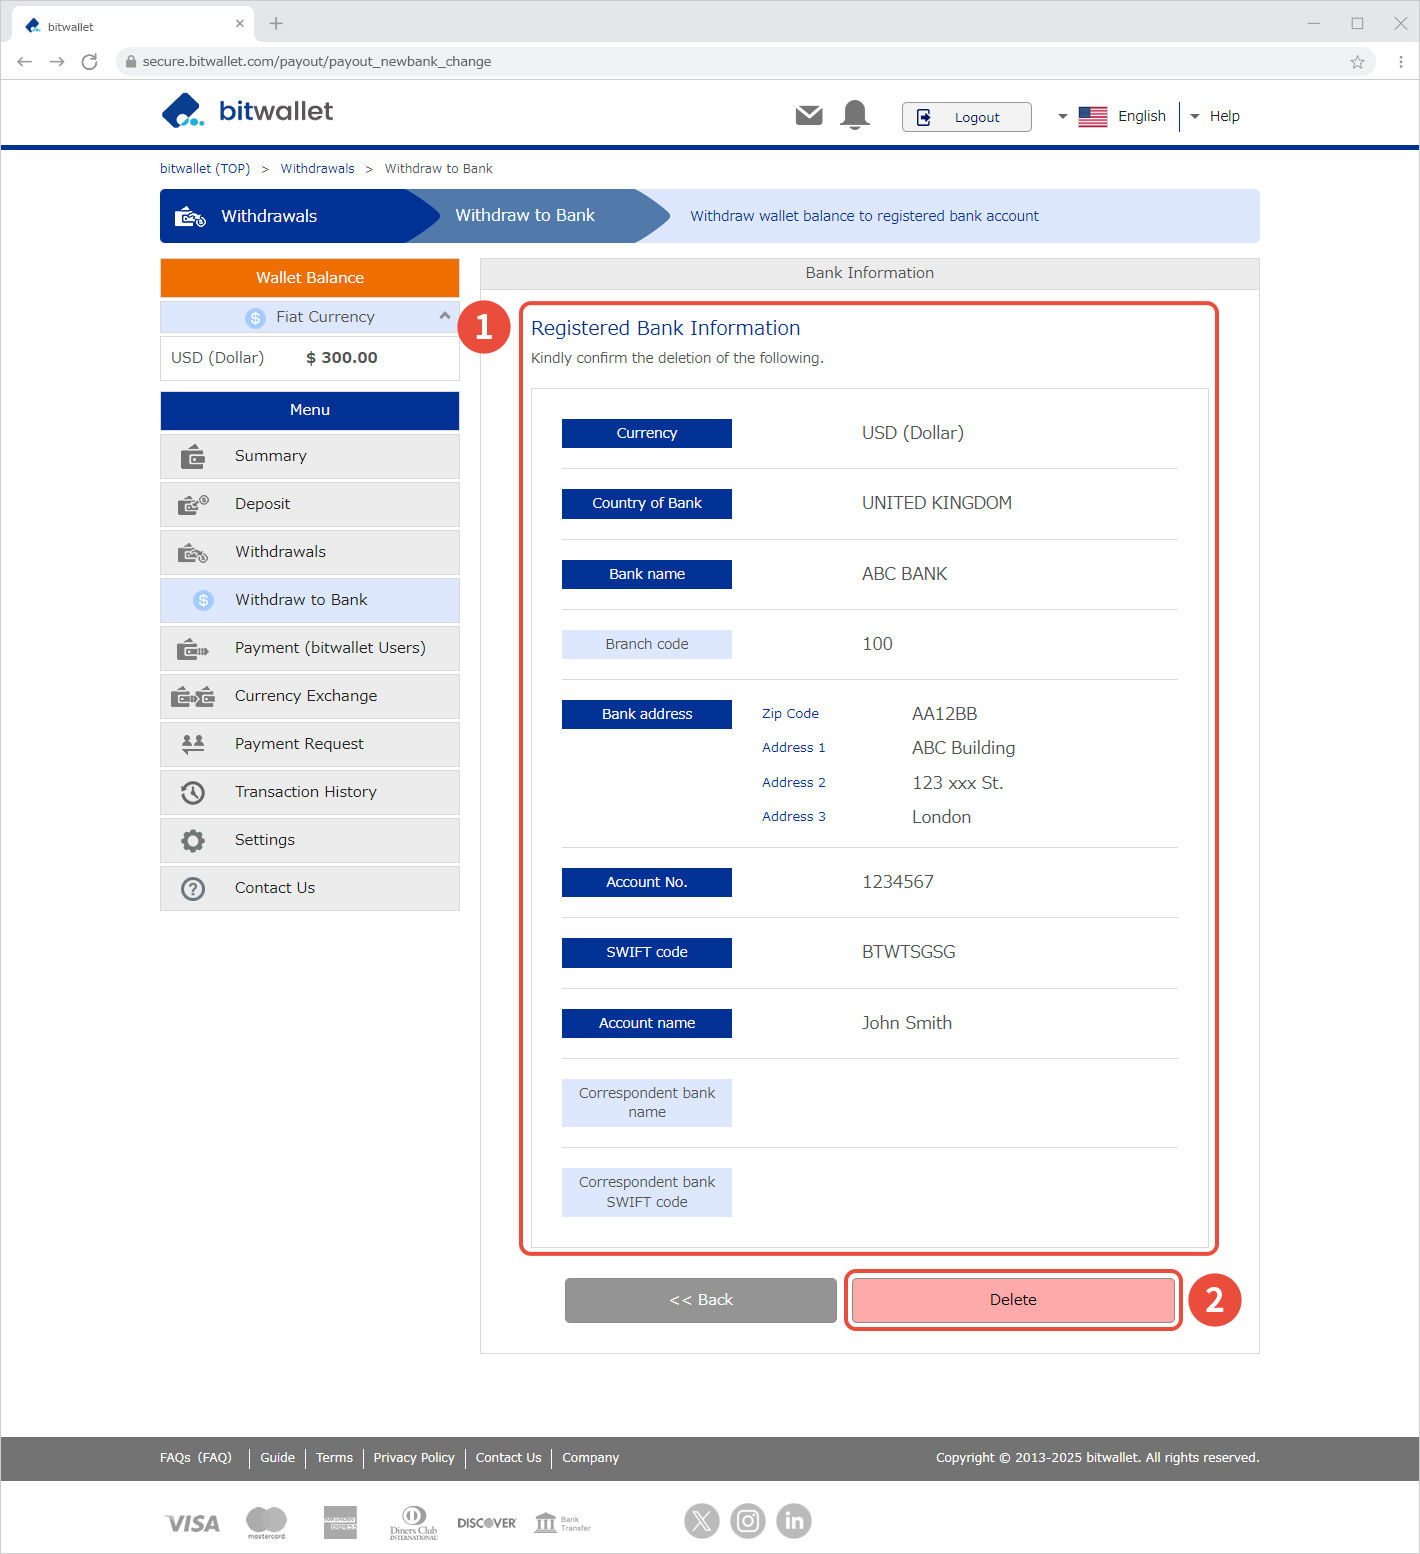Collapse the Fiat Currency section
This screenshot has width=1420, height=1554.
coord(444,316)
